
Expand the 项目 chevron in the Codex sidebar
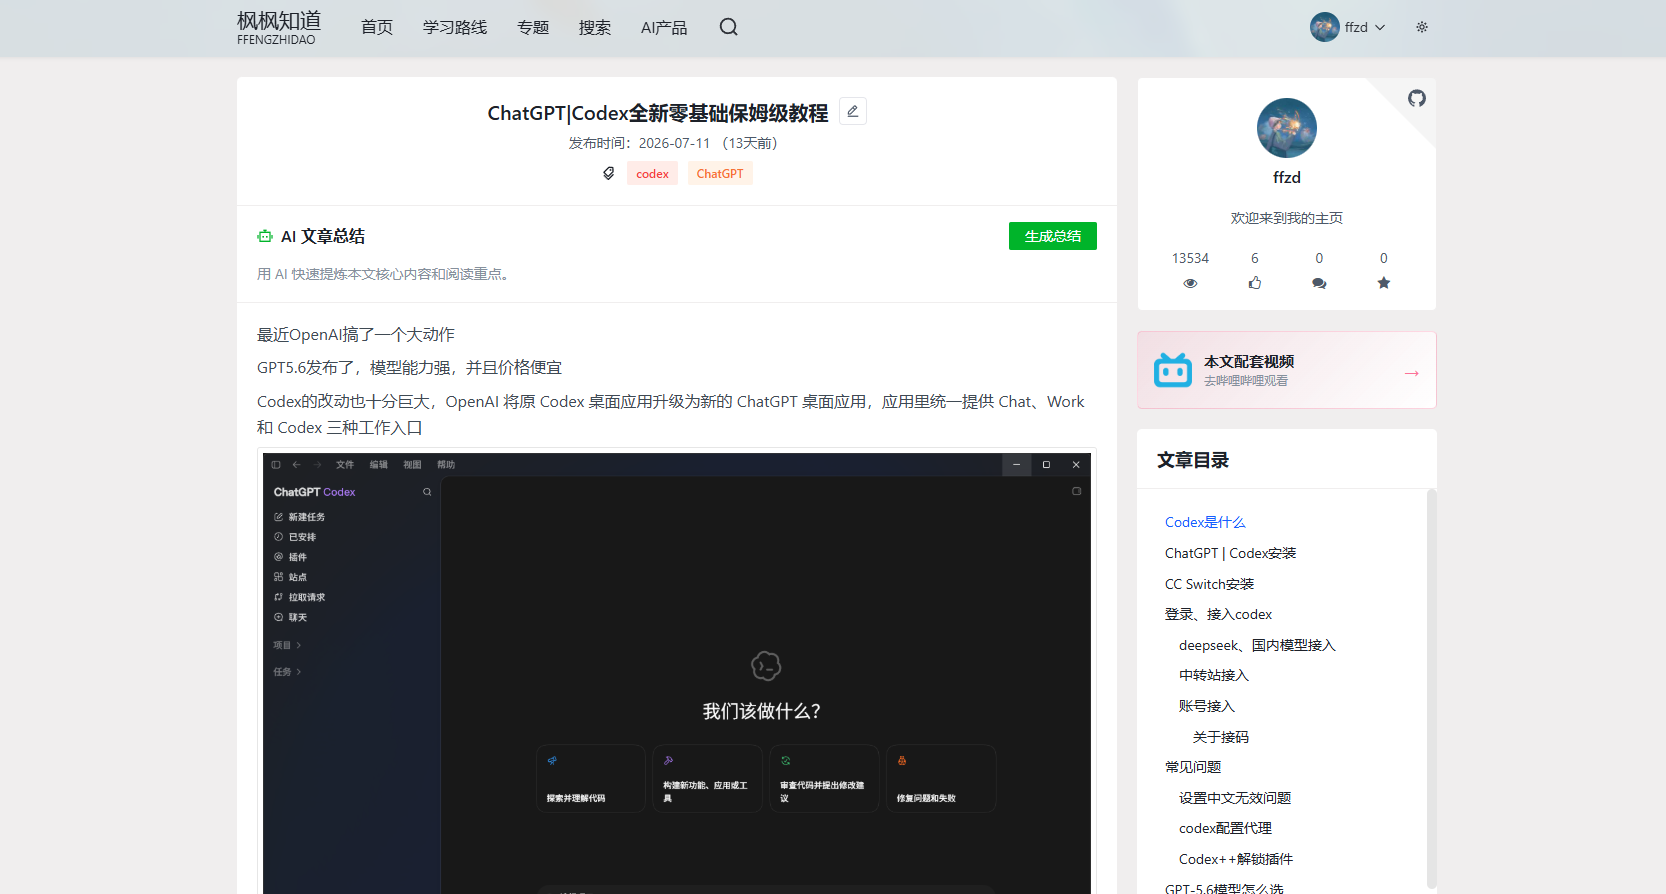pyautogui.click(x=298, y=645)
